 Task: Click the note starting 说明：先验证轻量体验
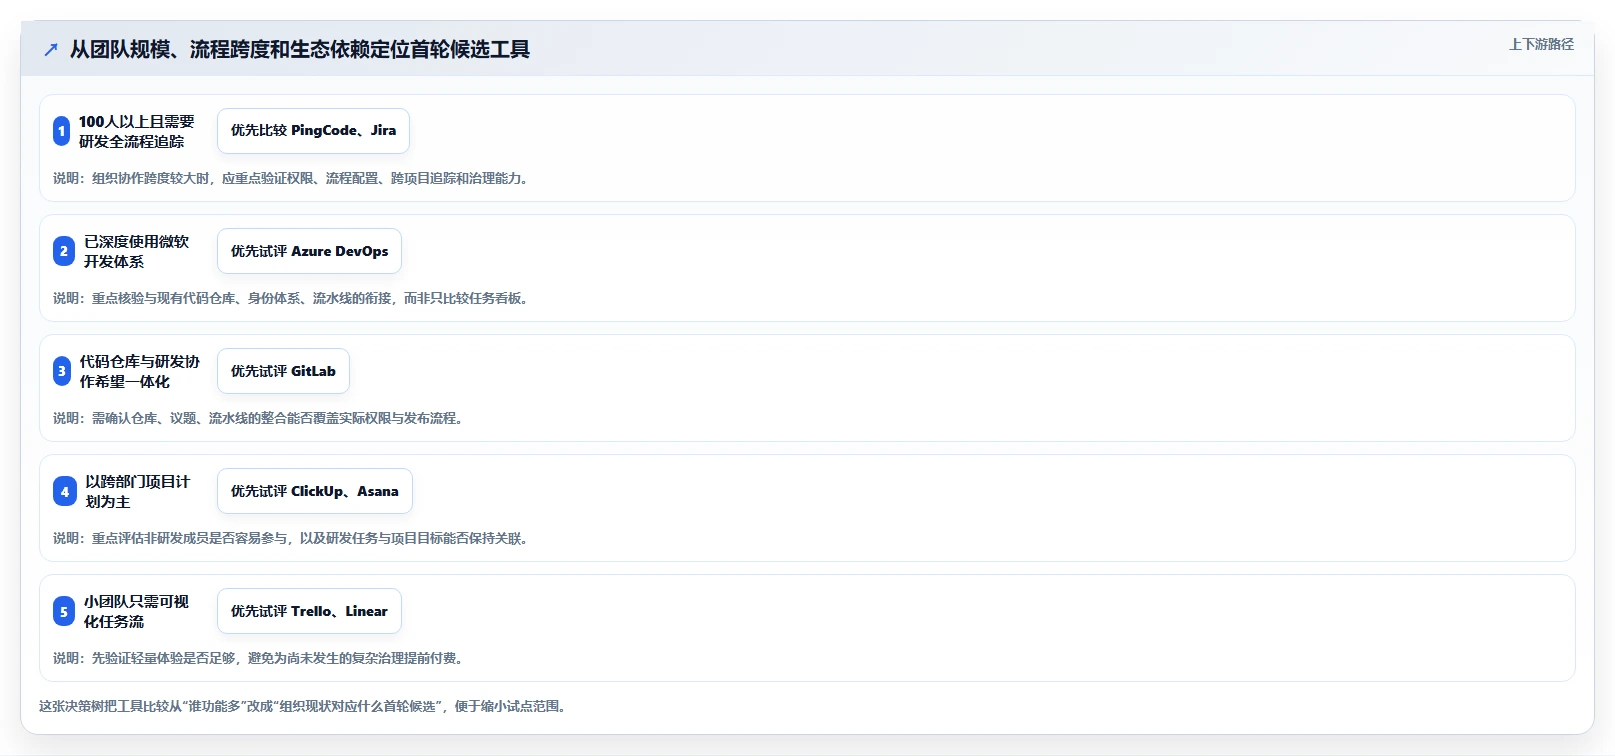click(x=260, y=658)
